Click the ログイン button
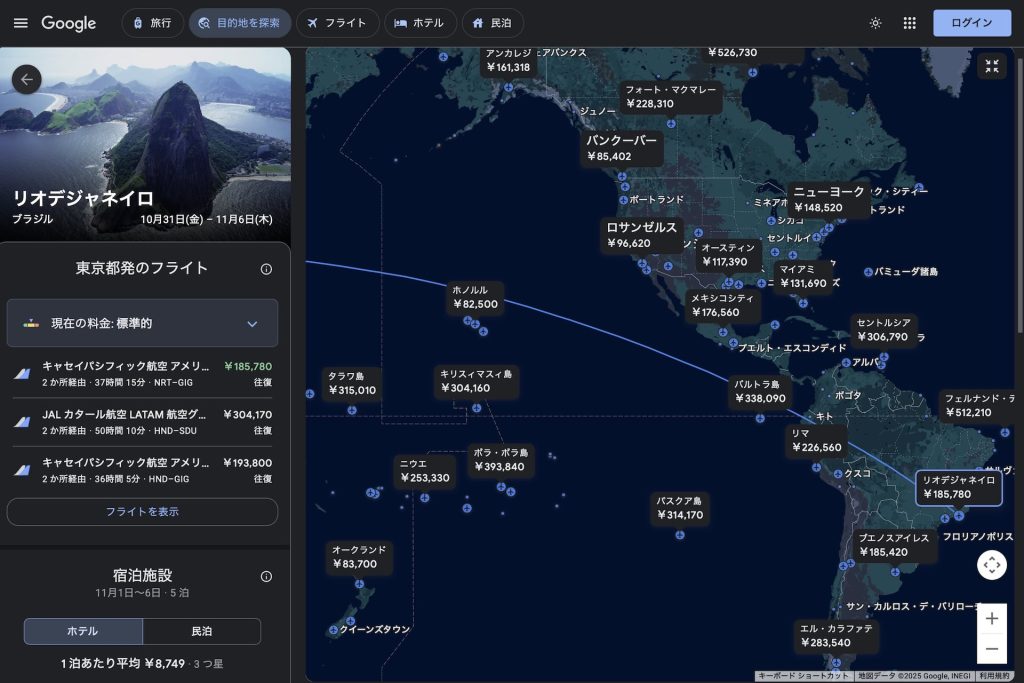 click(x=971, y=23)
